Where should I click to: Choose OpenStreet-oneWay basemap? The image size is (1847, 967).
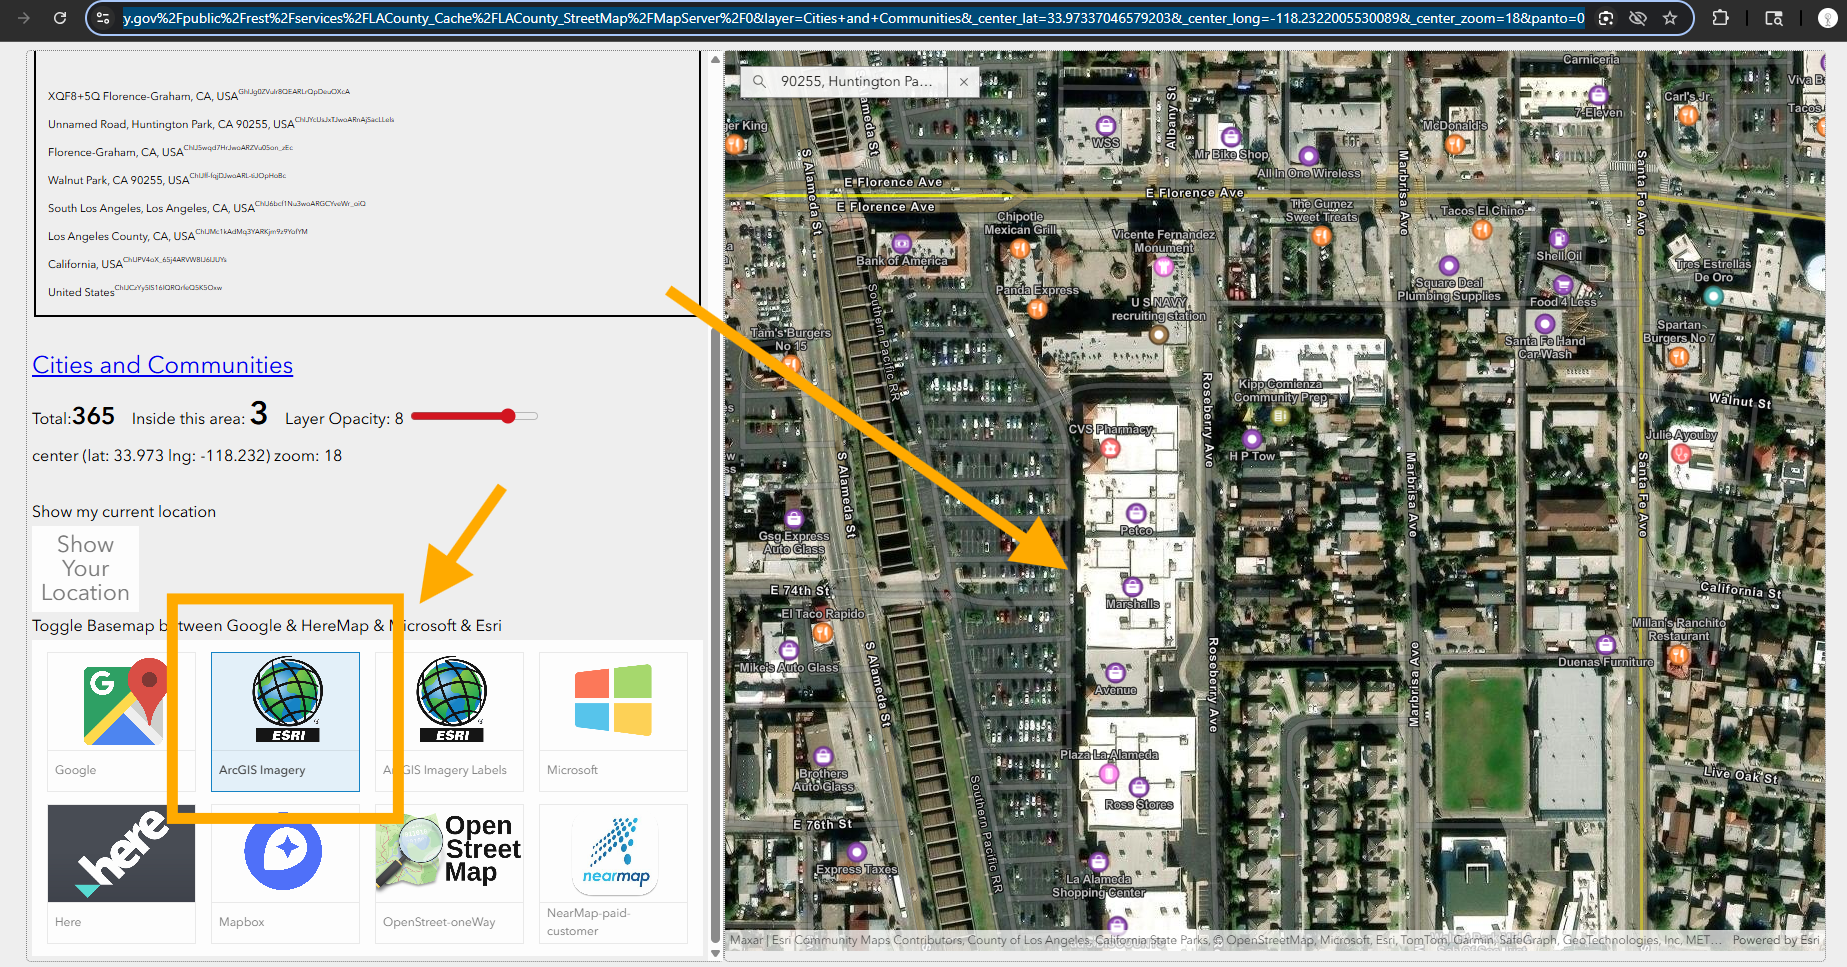tap(449, 873)
